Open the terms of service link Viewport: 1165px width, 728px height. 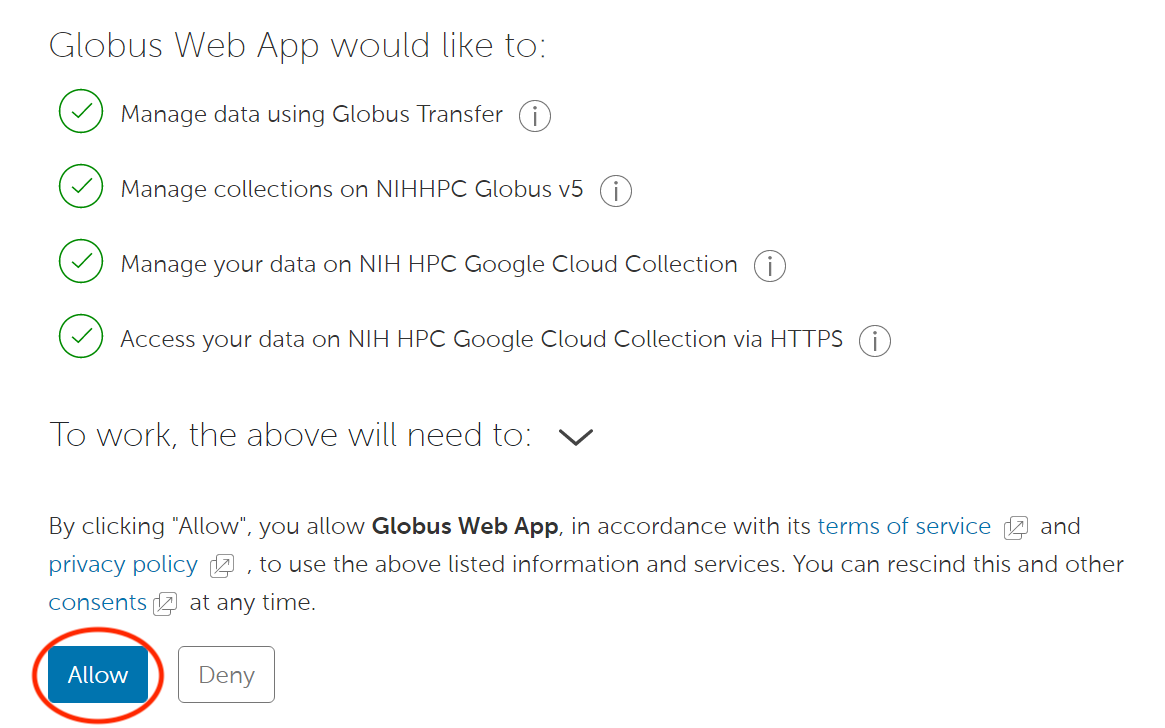(x=904, y=526)
